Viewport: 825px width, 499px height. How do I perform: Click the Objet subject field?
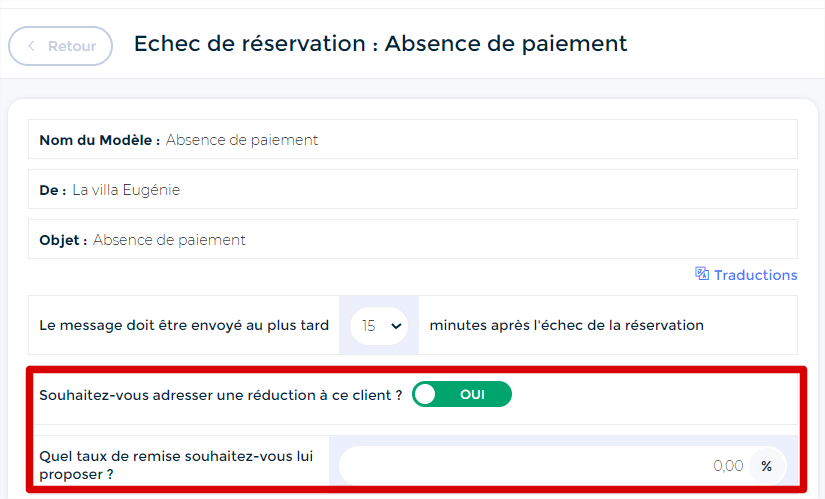tap(412, 239)
